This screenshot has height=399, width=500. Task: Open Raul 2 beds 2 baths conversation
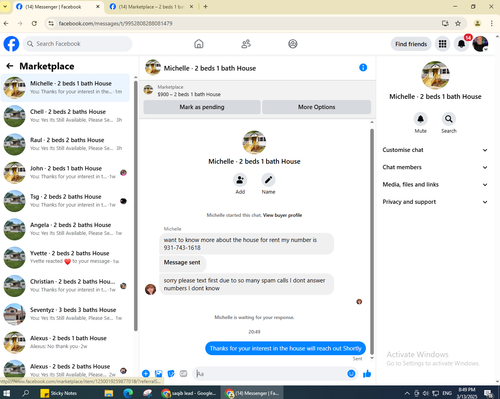click(x=65, y=144)
